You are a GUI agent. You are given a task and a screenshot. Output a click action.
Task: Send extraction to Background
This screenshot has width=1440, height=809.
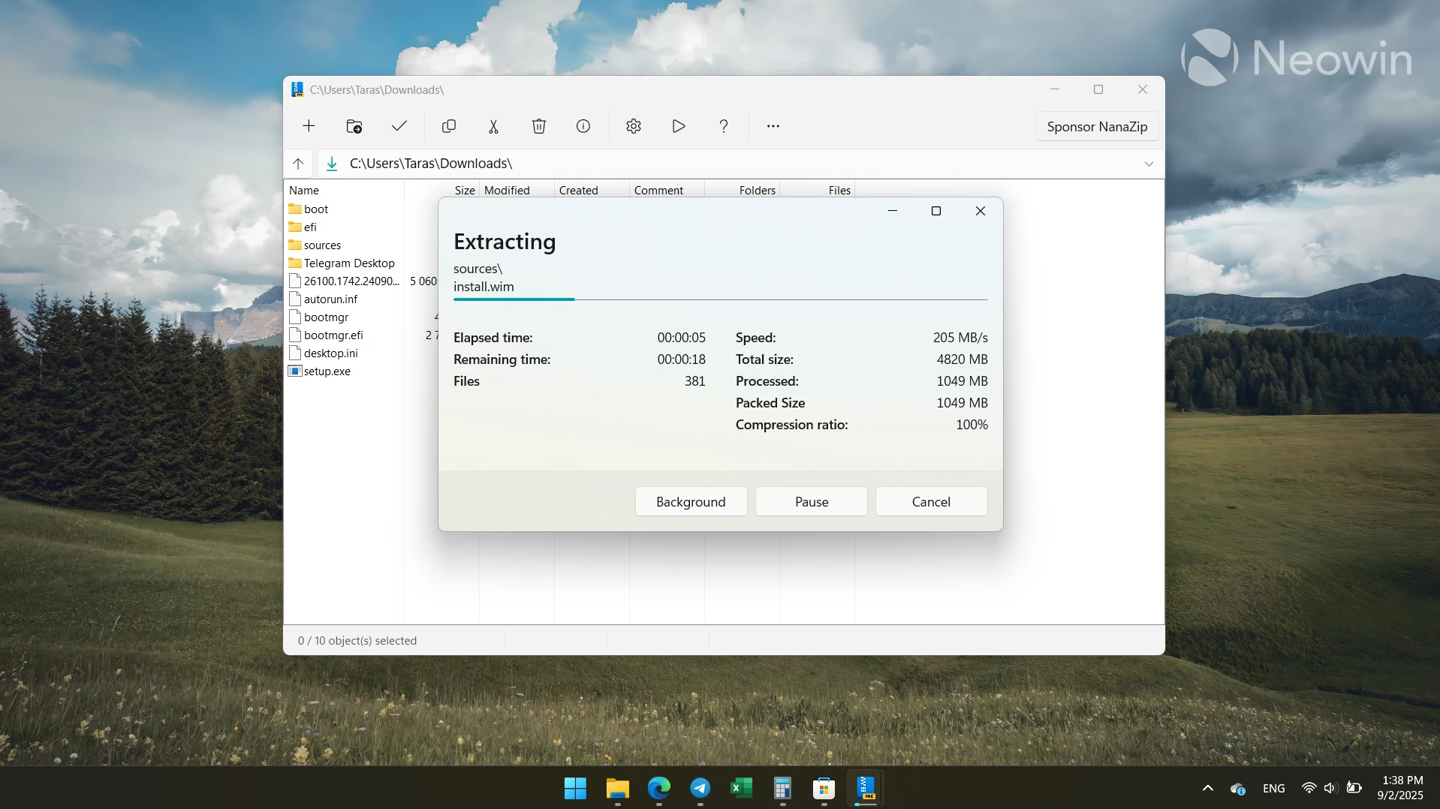(690, 502)
